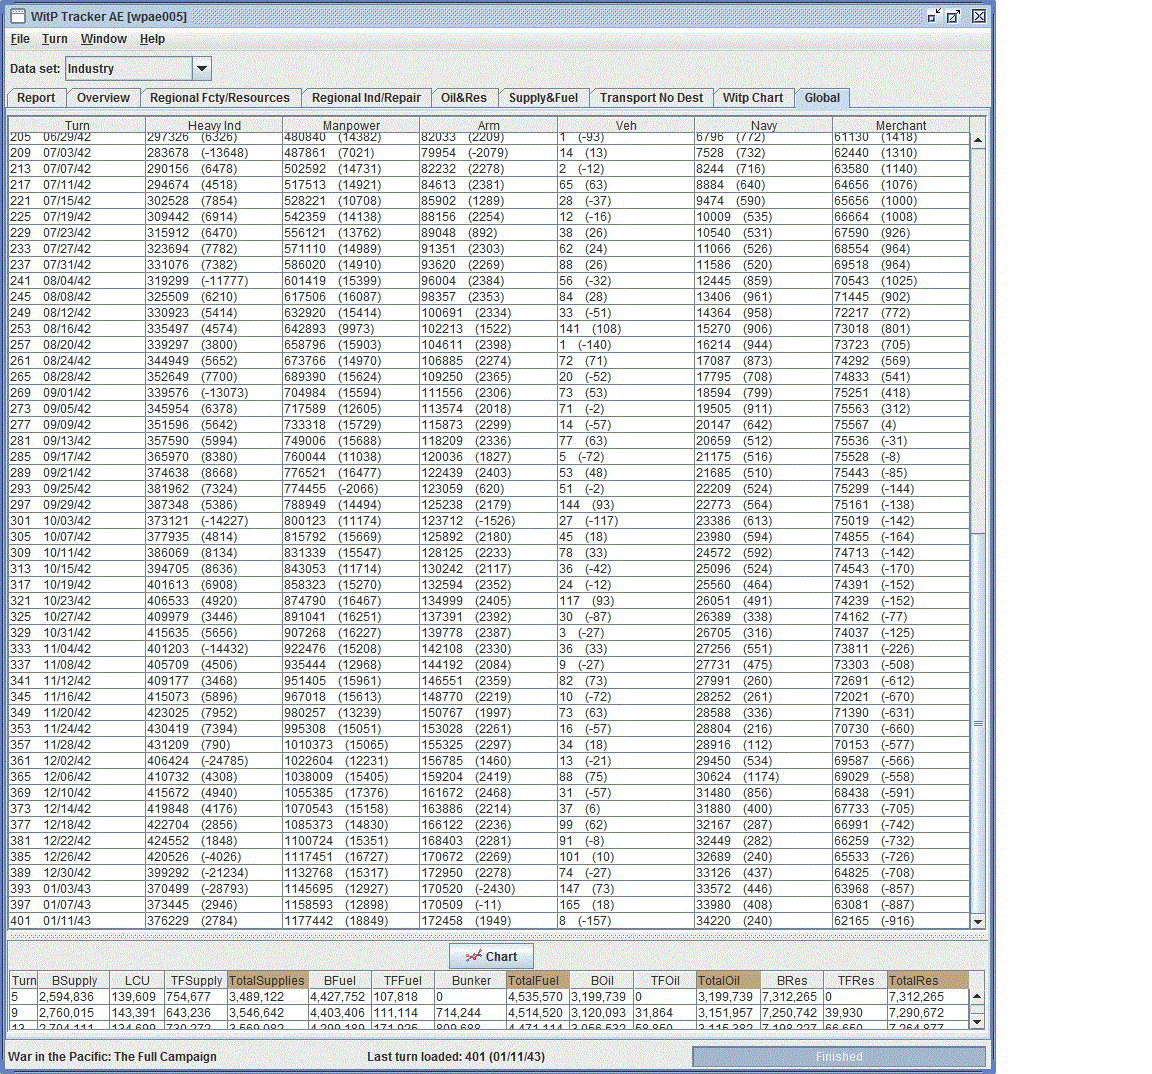The height and width of the screenshot is (1074, 1152).
Task: Open the Window menu
Action: [104, 39]
